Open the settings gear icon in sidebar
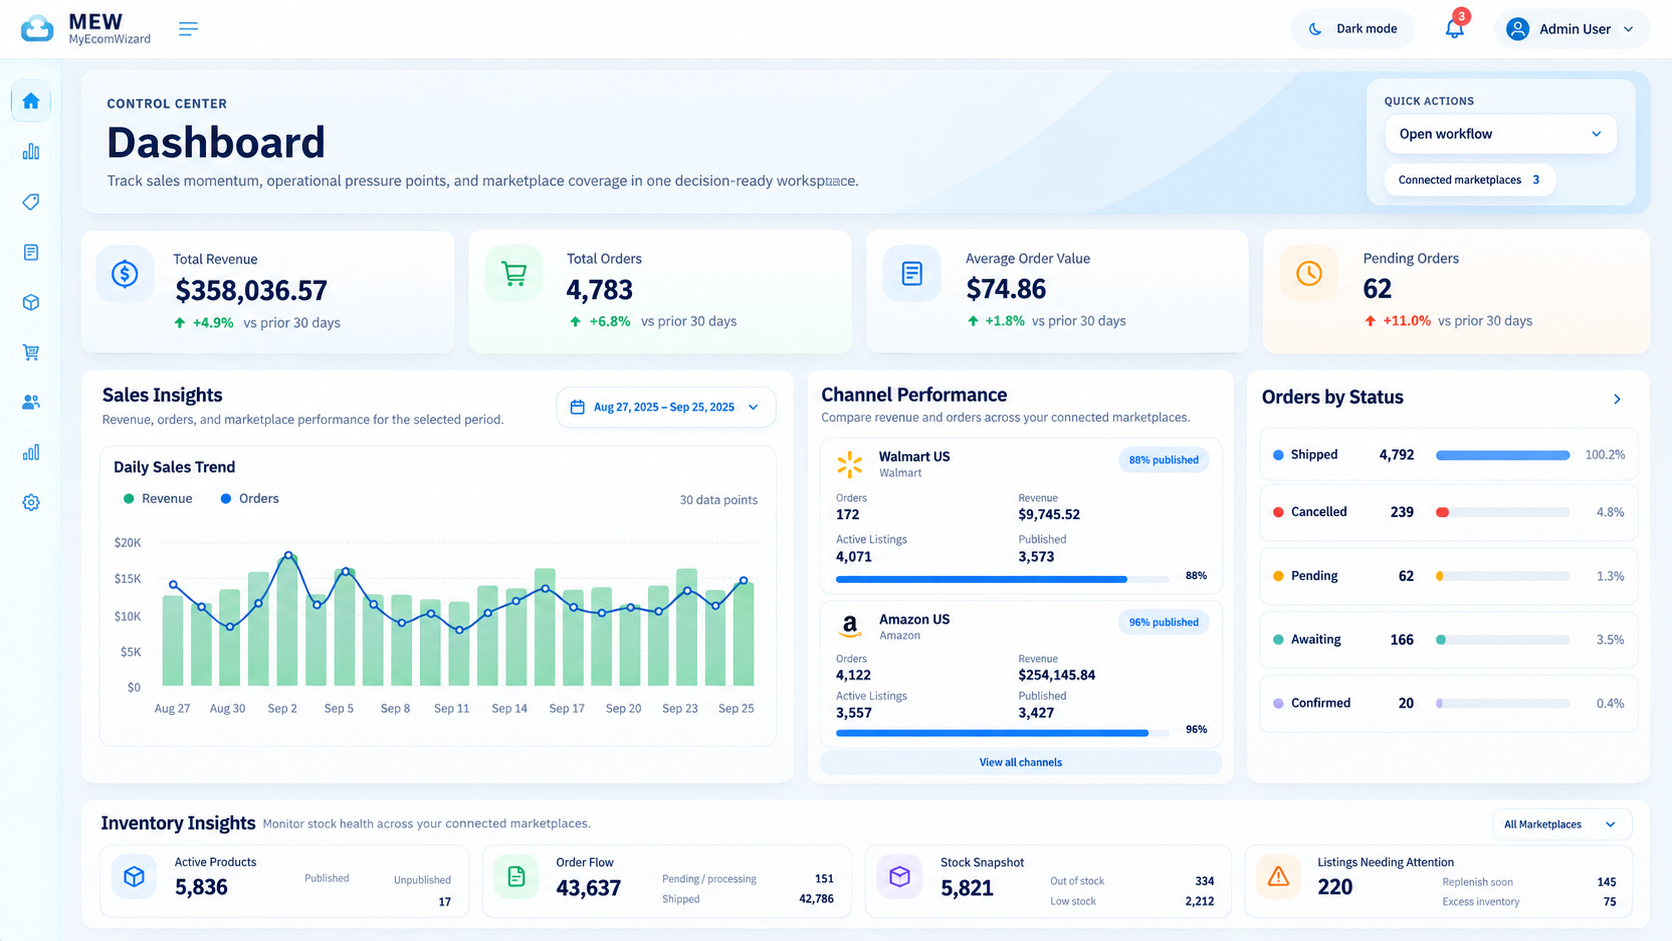The width and height of the screenshot is (1672, 941). [31, 502]
